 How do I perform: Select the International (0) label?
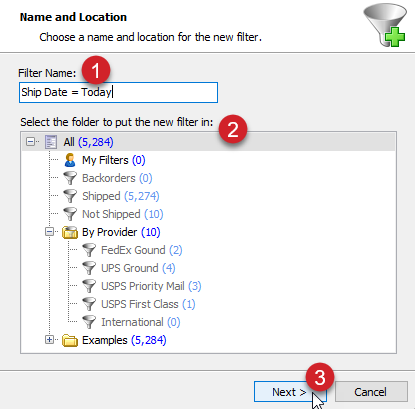coord(141,322)
